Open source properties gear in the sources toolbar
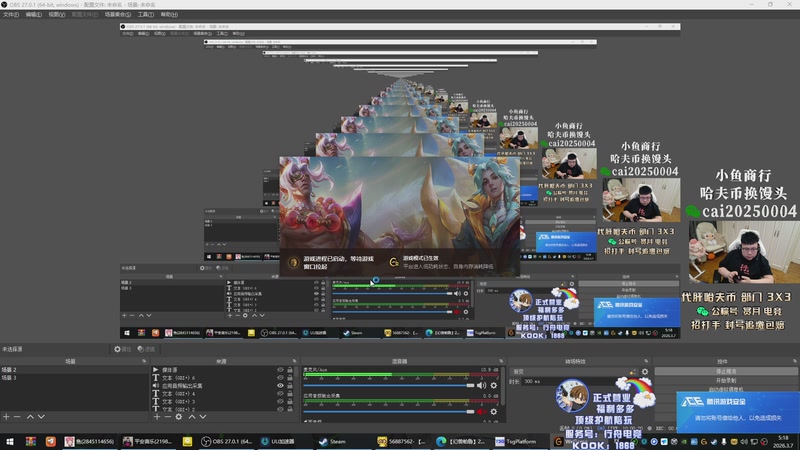 (179, 417)
